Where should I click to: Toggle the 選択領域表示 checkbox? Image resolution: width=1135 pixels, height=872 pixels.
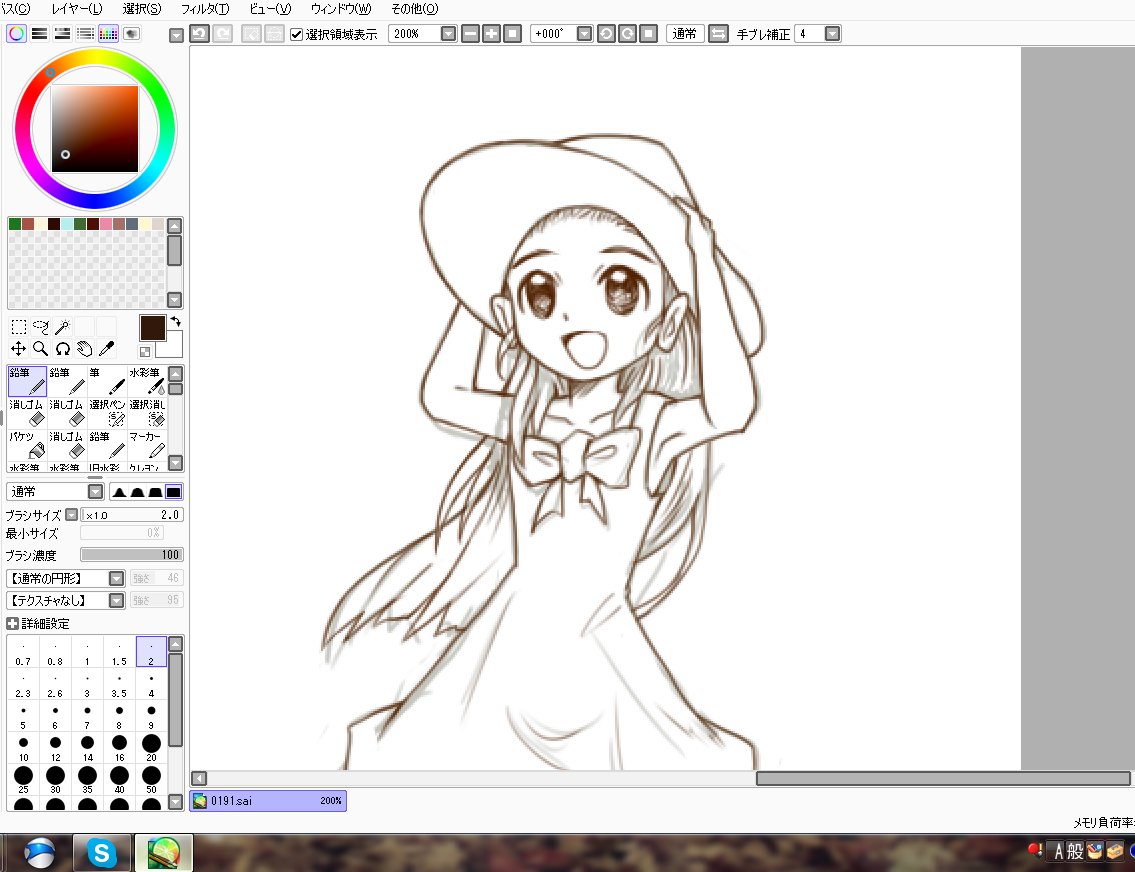(x=296, y=34)
